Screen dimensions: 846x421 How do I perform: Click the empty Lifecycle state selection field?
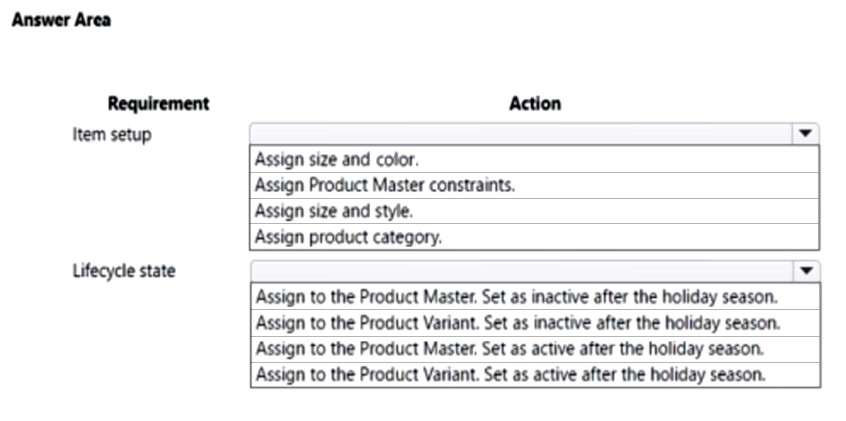tap(520, 271)
